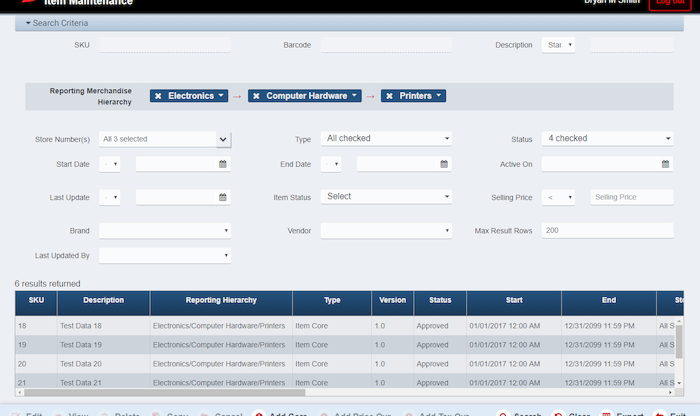Open the Description match-type dropdown

tap(558, 45)
